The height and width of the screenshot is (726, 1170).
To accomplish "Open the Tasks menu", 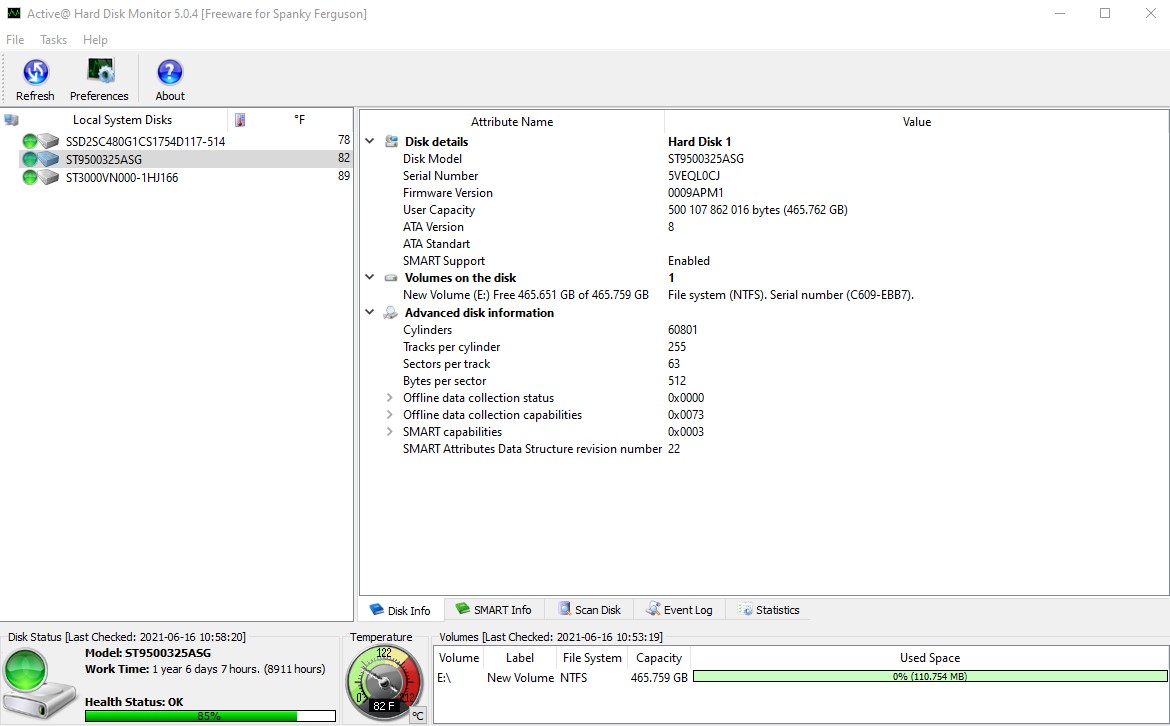I will tap(54, 40).
